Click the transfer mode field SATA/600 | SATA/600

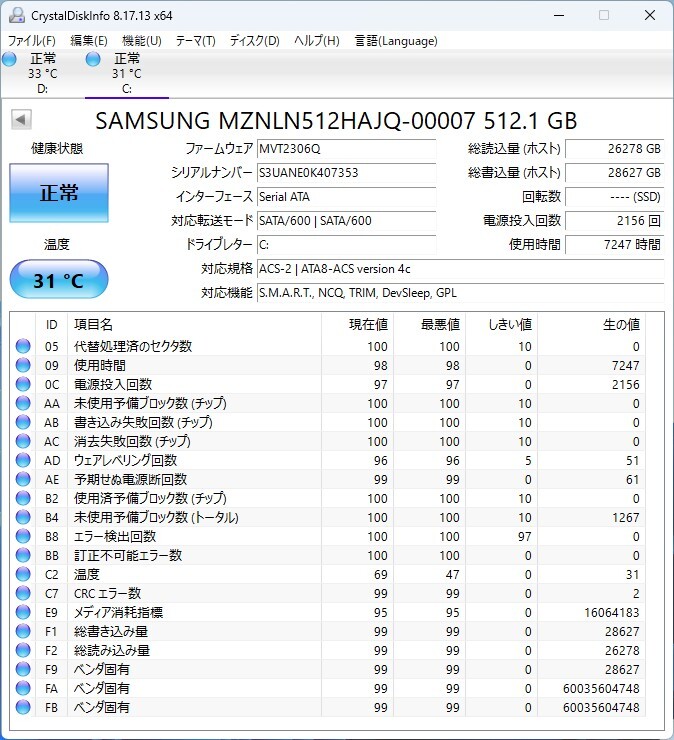346,221
